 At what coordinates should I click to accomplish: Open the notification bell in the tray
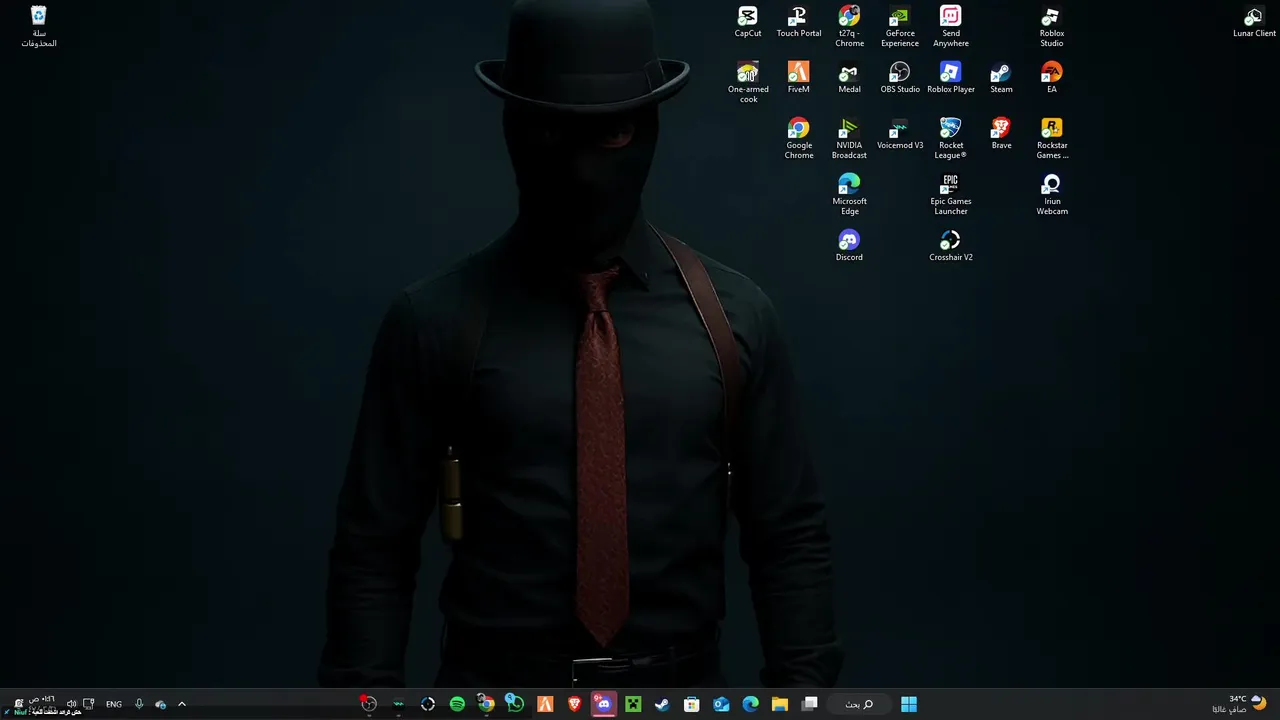18,704
